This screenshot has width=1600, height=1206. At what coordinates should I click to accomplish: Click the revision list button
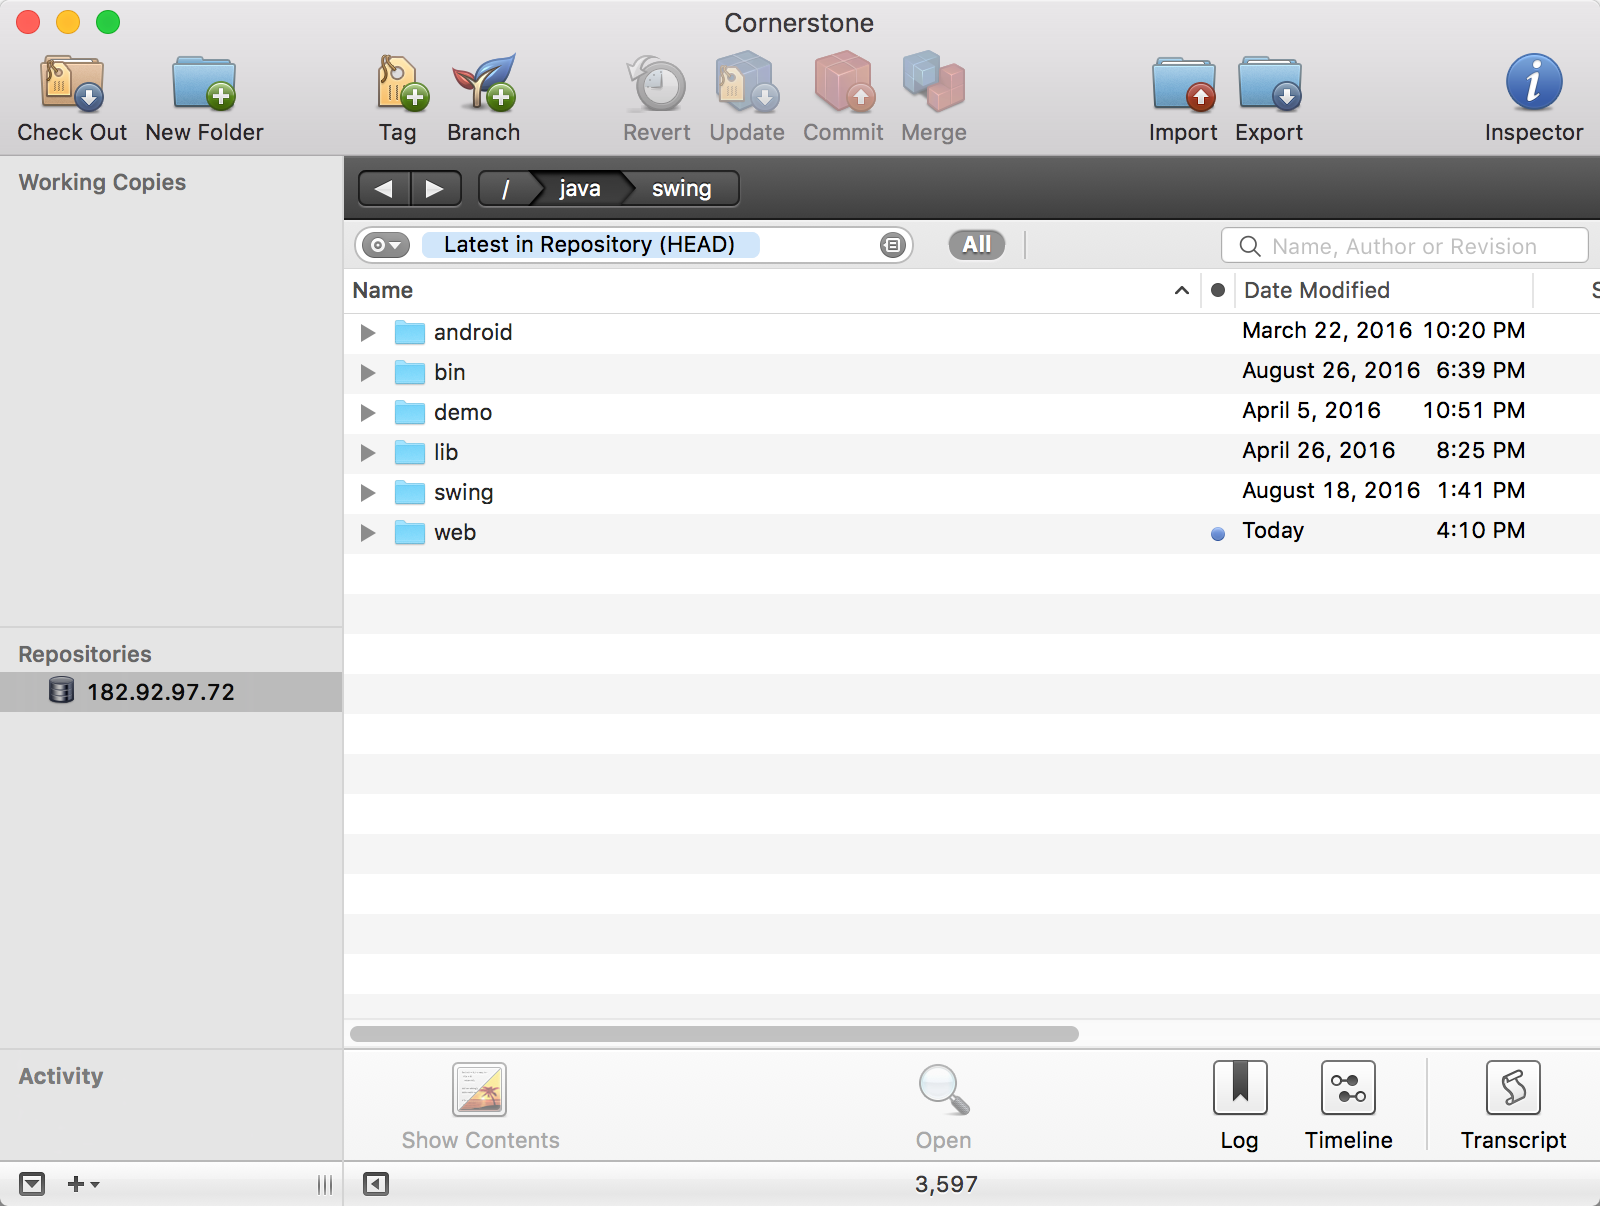click(x=892, y=245)
